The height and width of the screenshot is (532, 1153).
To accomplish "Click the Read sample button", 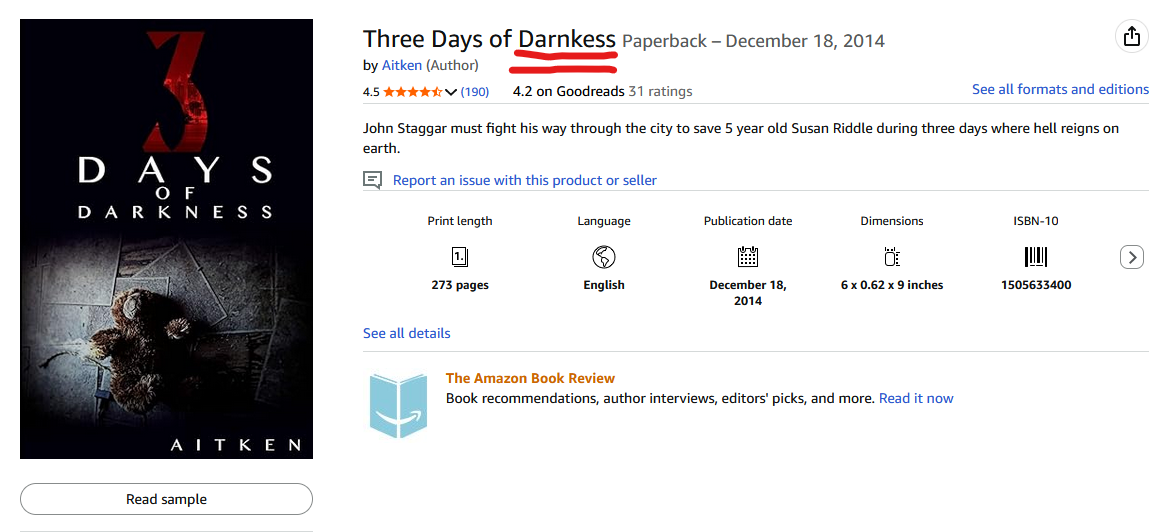I will point(166,499).
